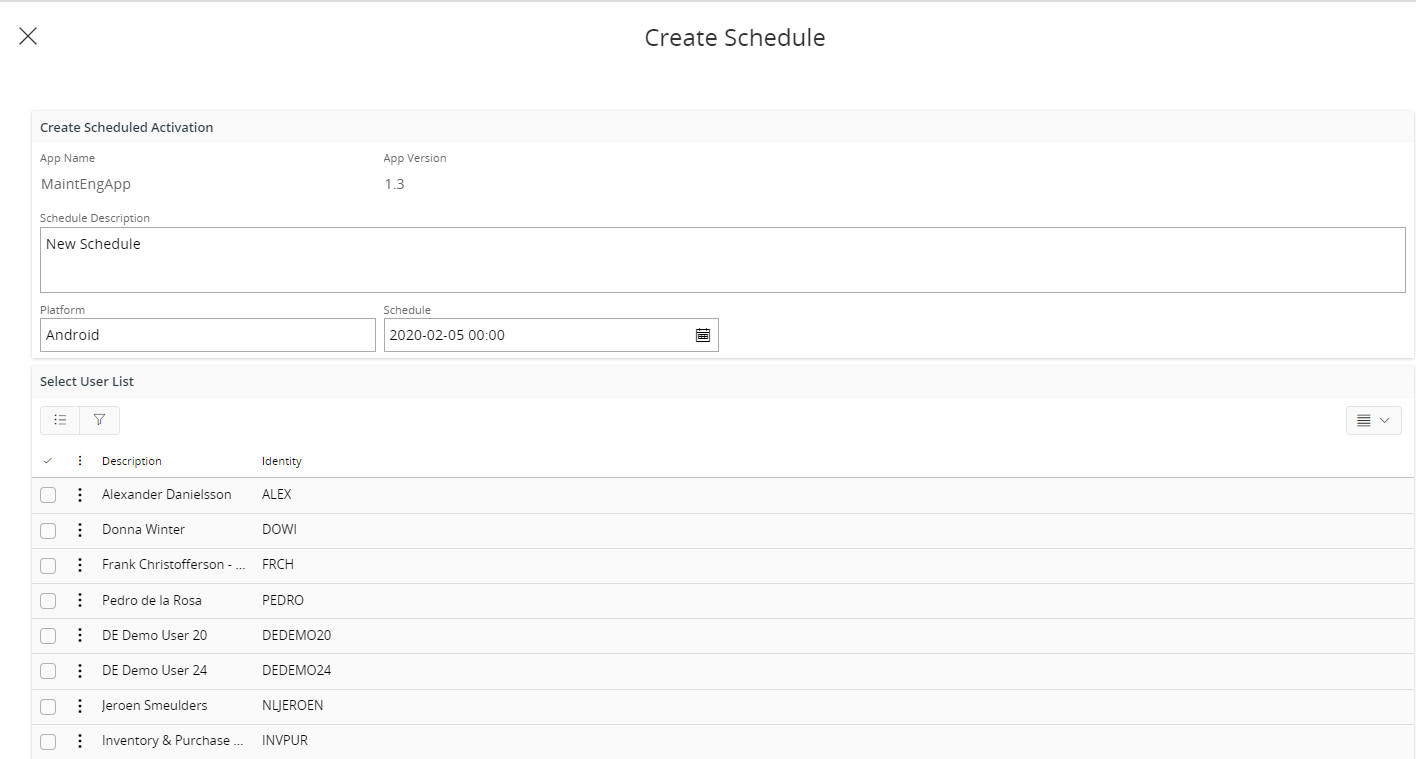1416x759 pixels.
Task: Expand the table density view dropdown
Action: click(x=1373, y=420)
